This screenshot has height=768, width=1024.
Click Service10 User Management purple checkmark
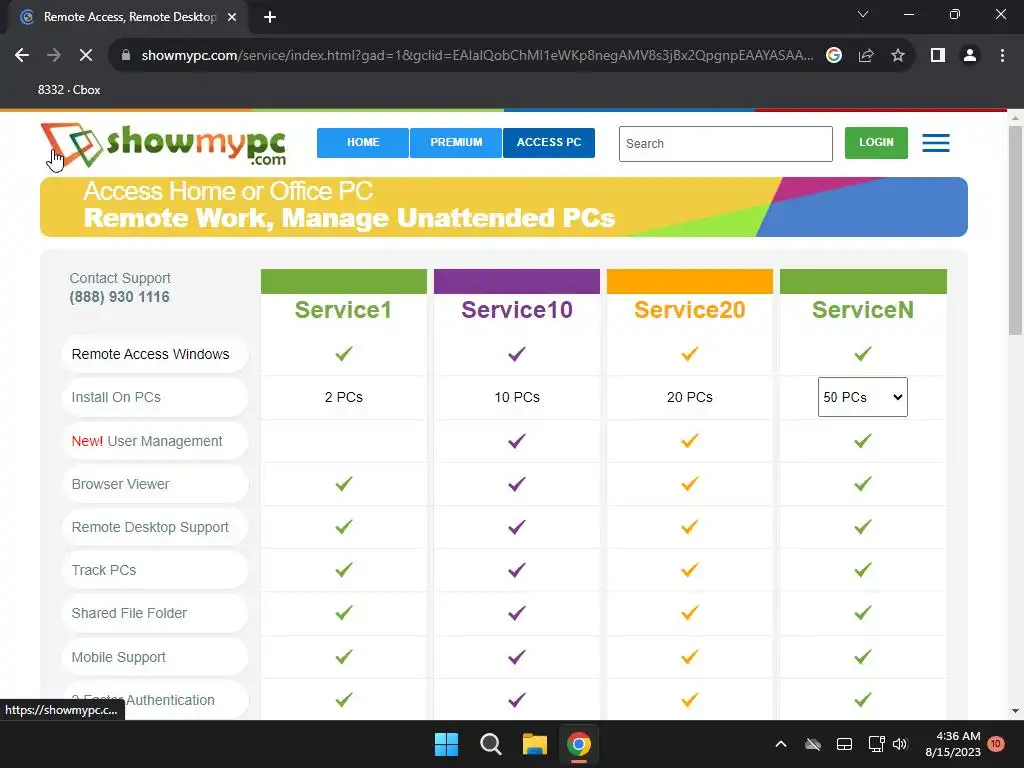coord(517,441)
